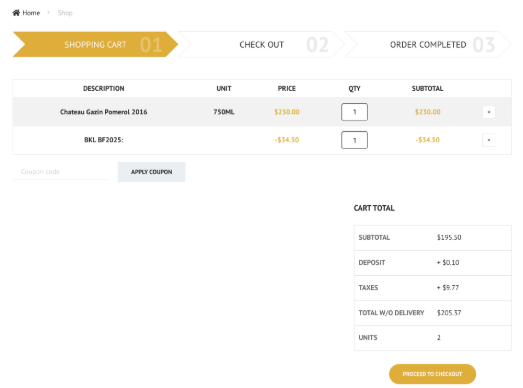Click the $205.37 total without delivery value
Screen dimensions: 523x388
pos(449,313)
